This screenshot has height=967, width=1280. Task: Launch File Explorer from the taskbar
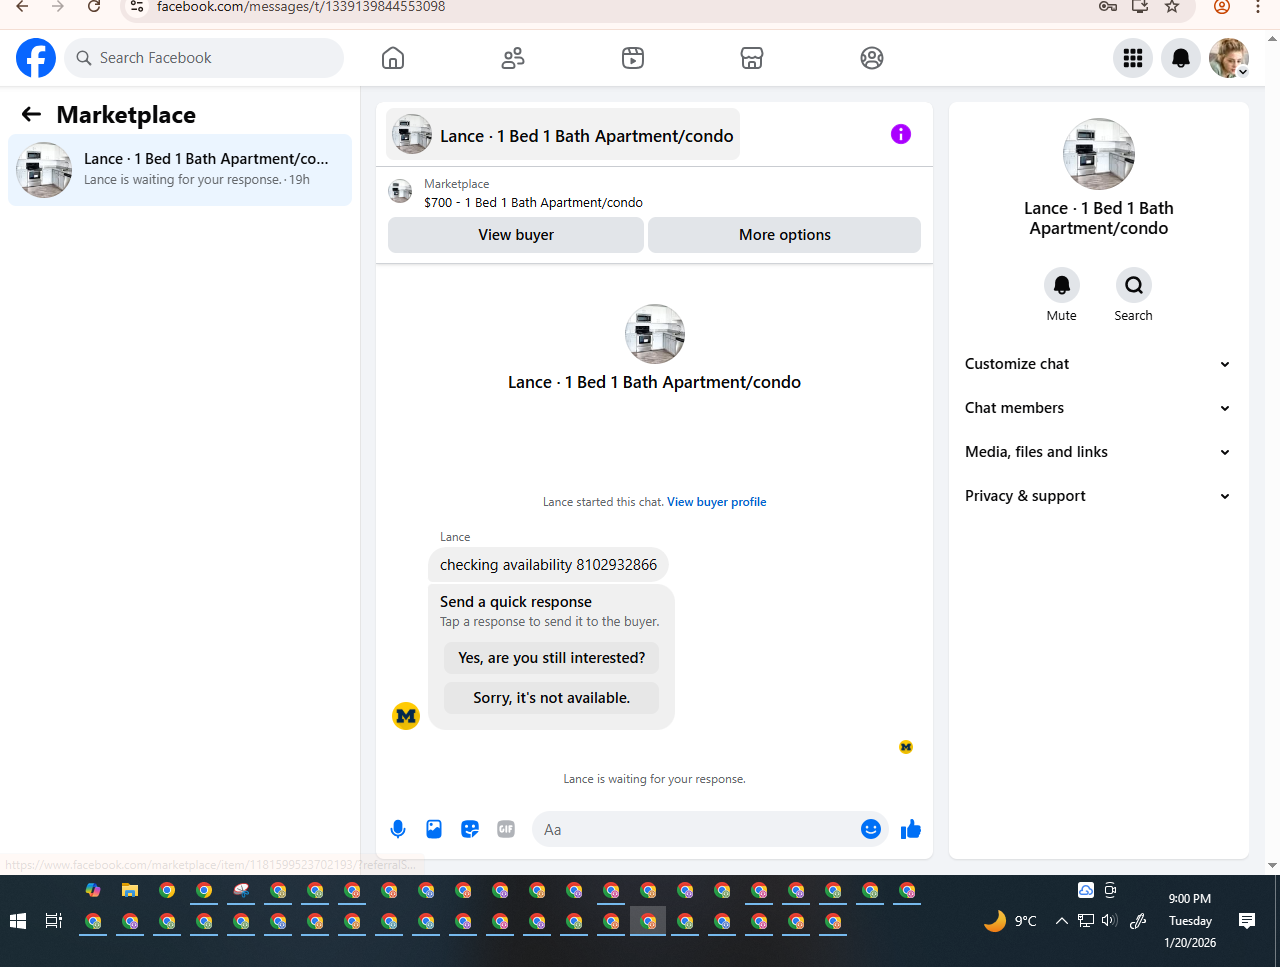coord(130,890)
